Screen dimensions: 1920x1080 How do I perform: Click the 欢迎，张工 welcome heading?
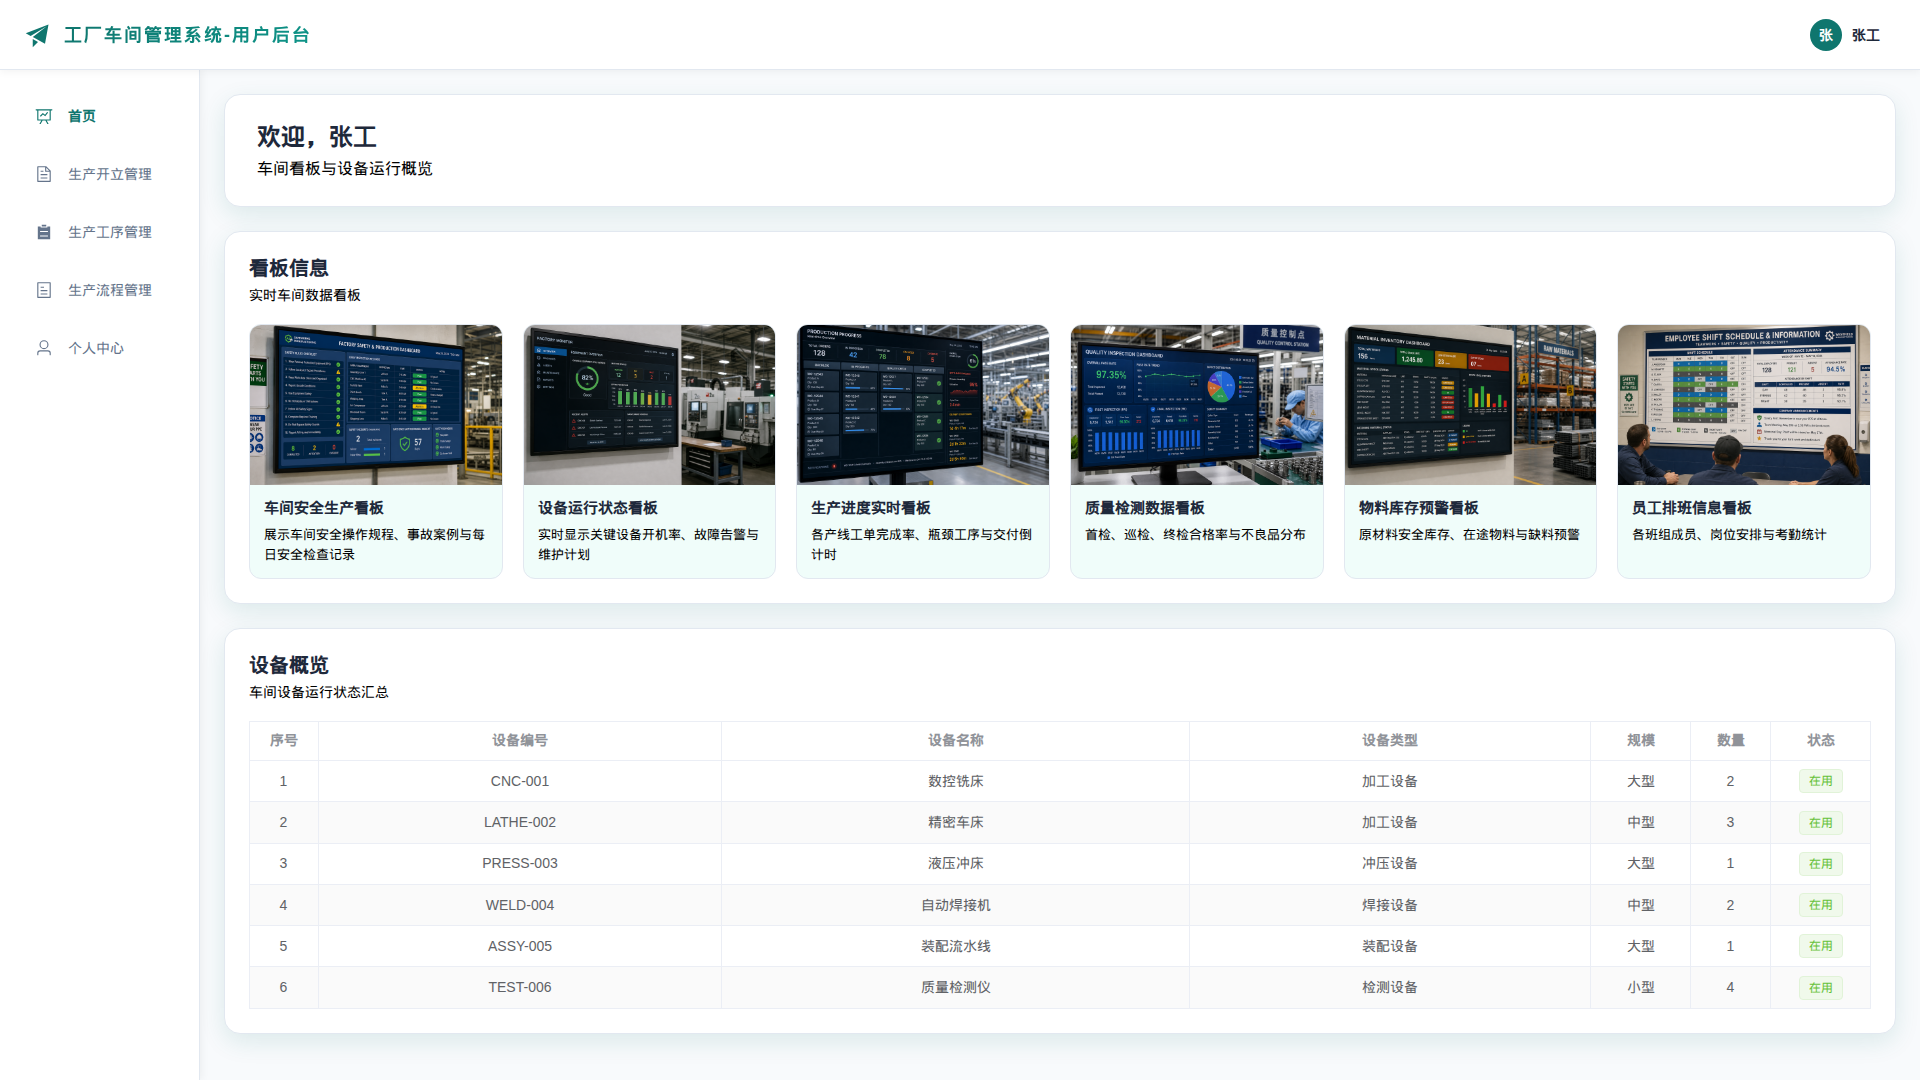click(317, 137)
